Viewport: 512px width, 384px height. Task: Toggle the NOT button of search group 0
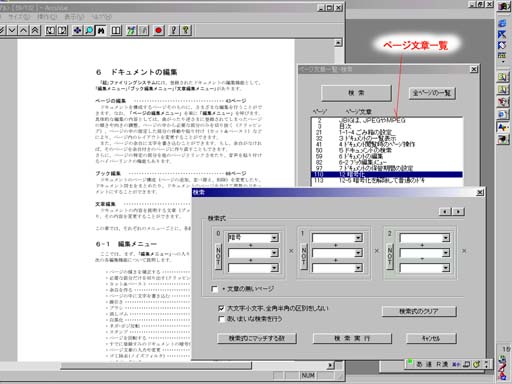(218, 256)
